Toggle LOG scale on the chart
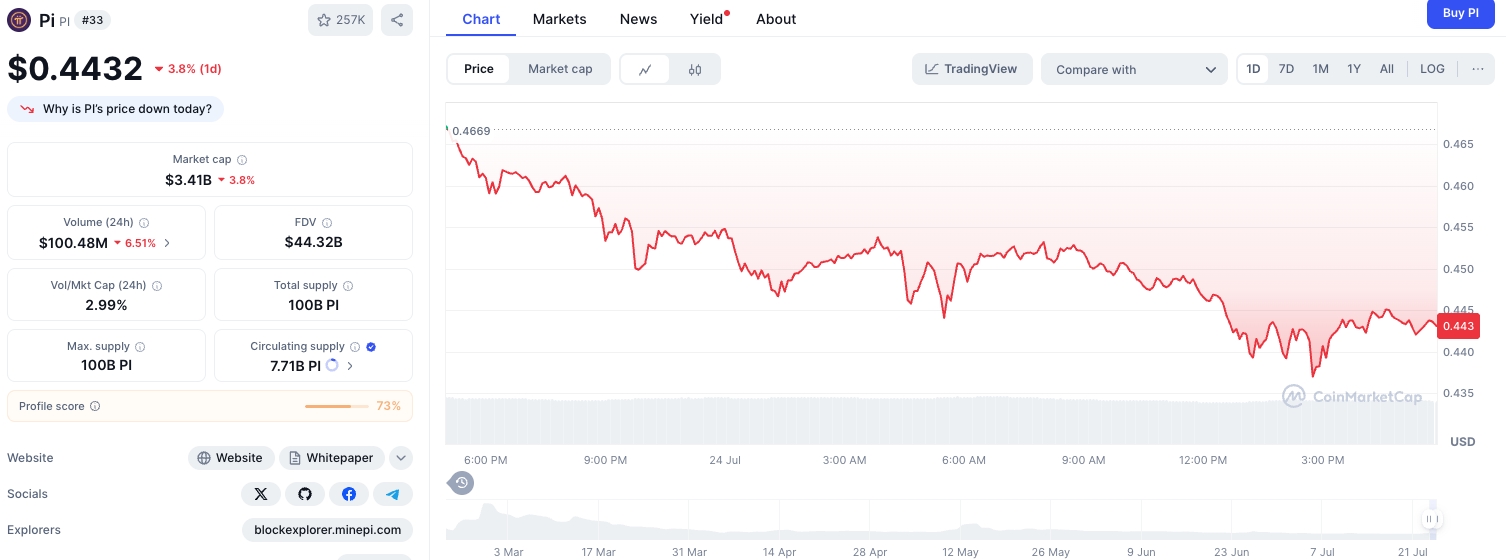This screenshot has height=560, width=1506. pos(1432,69)
